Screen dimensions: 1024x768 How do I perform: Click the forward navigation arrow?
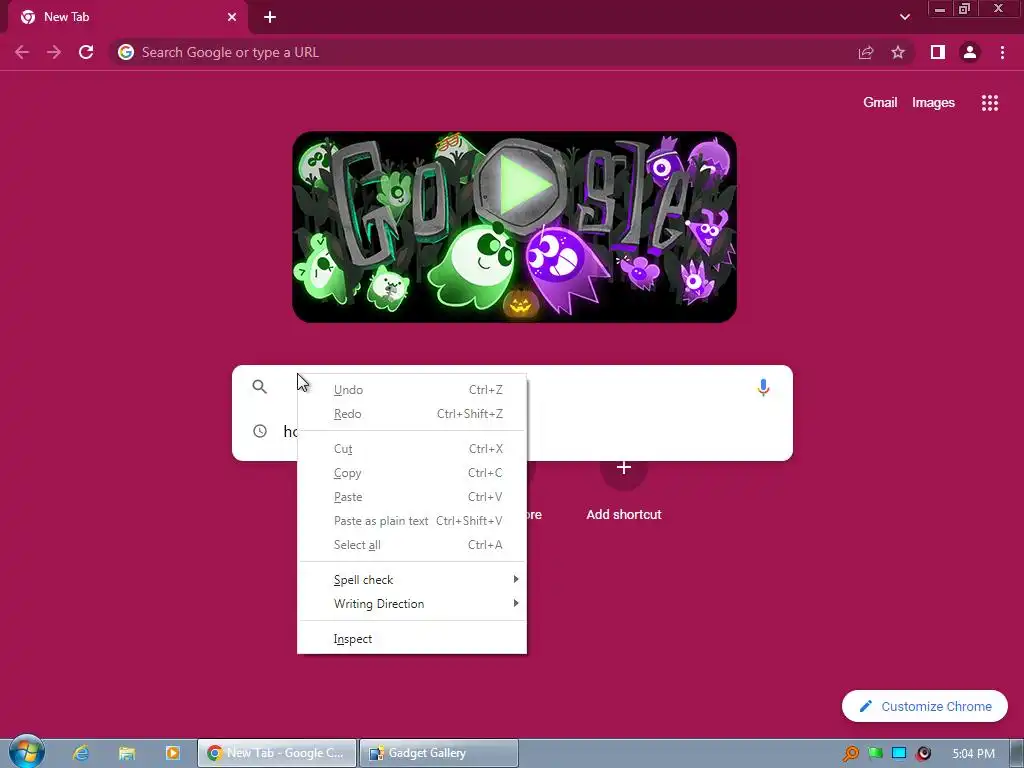(54, 52)
